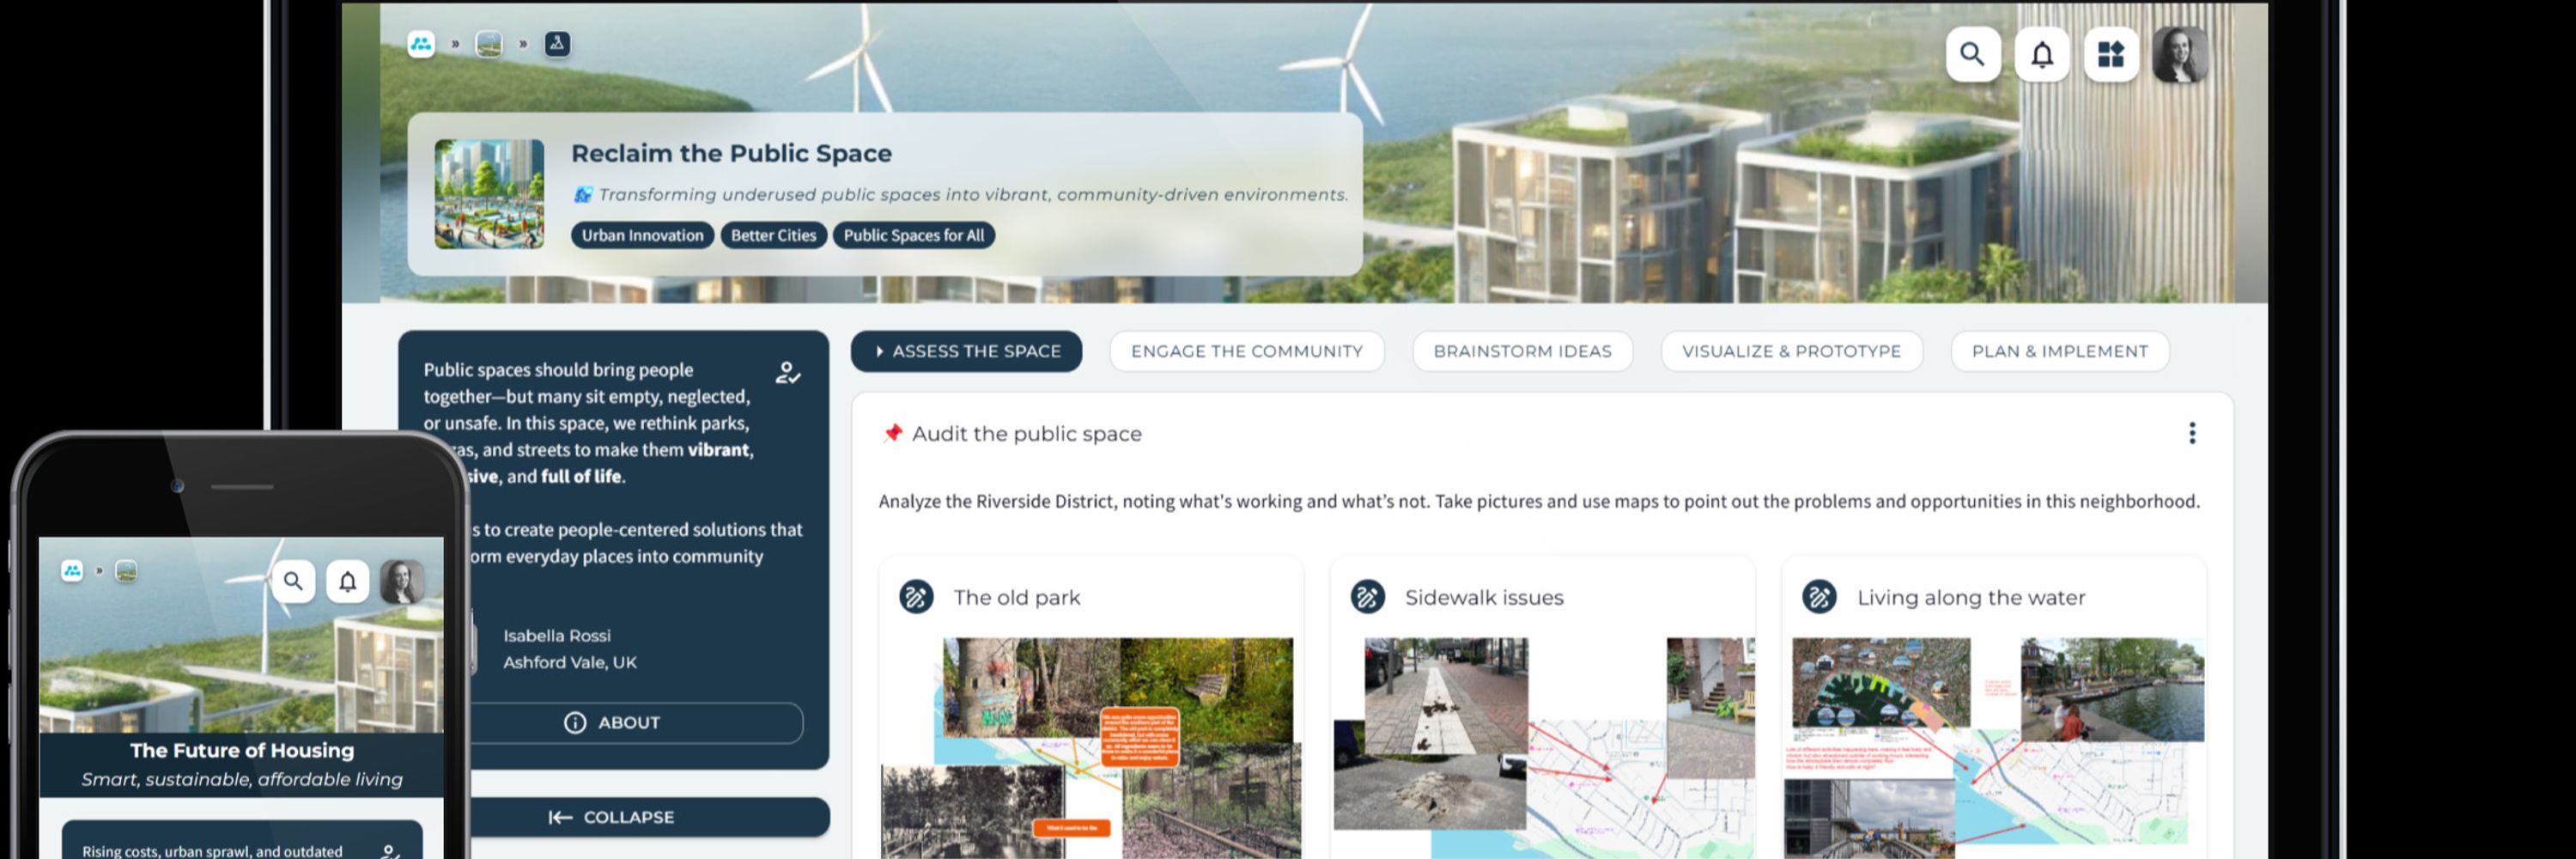The image size is (2576, 859).
Task: Open the Living along the water preview
Action: (x=1995, y=748)
